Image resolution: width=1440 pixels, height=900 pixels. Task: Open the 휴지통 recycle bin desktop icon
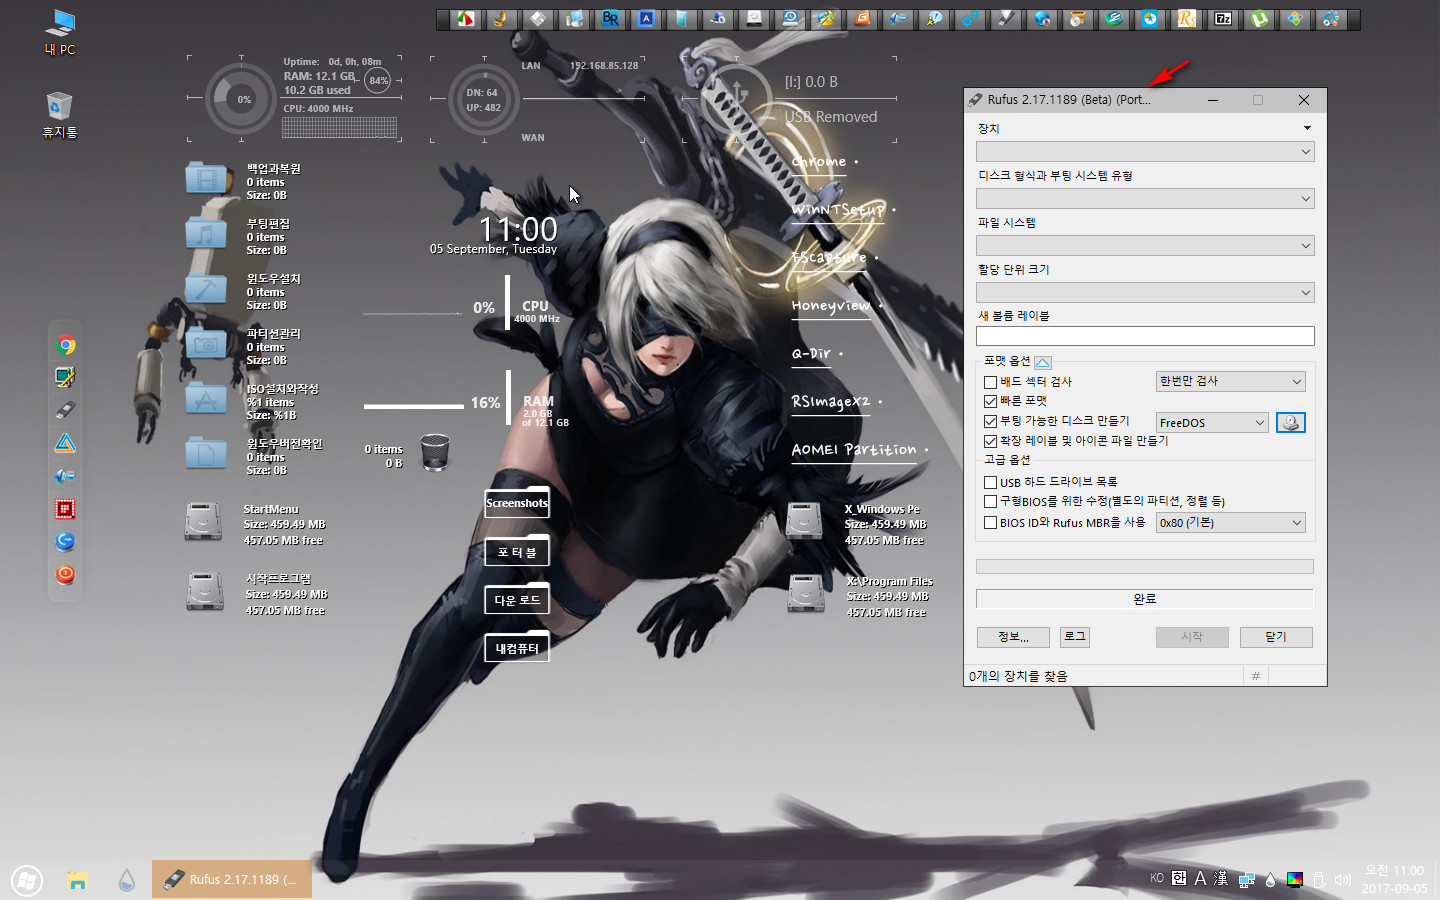(x=60, y=115)
